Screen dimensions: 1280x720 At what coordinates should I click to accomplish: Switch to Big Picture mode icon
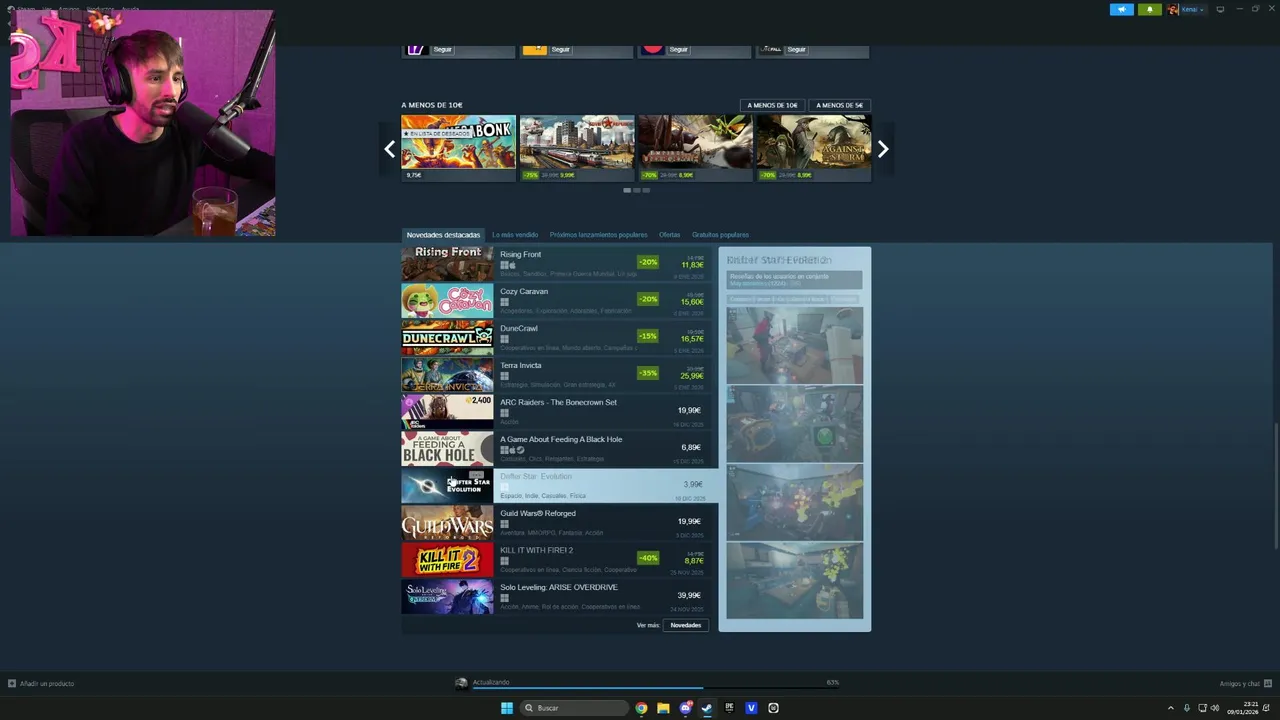click(1220, 9)
